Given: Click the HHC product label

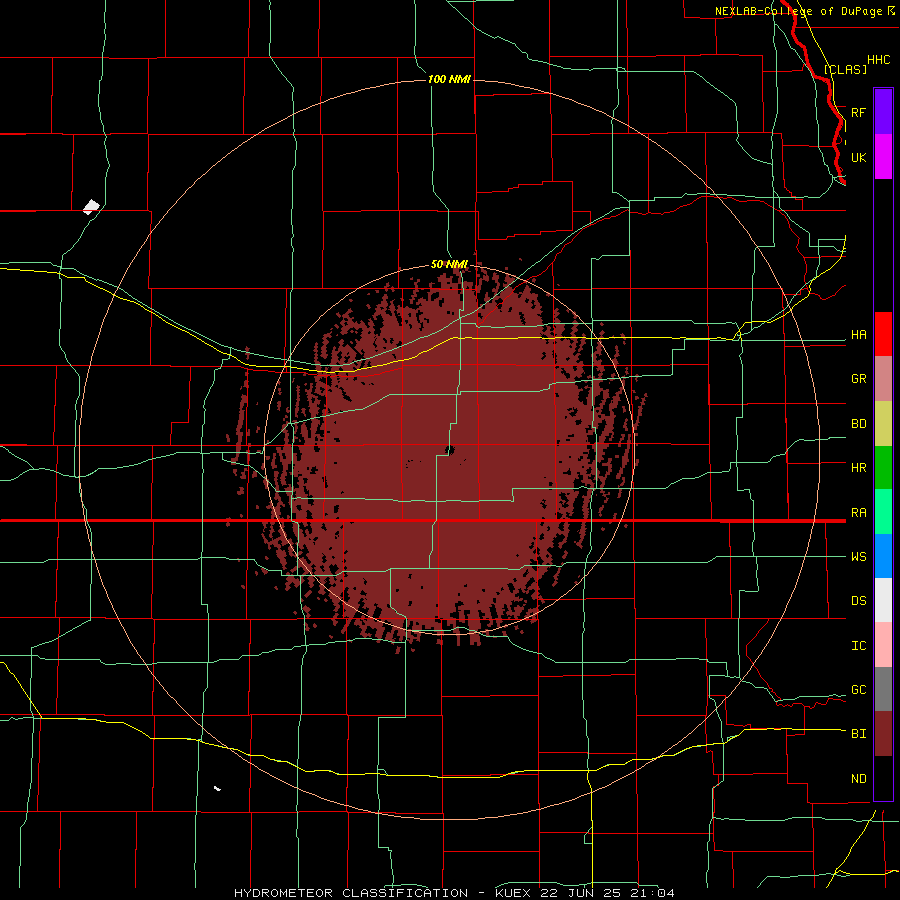Looking at the screenshot, I should [x=878, y=60].
